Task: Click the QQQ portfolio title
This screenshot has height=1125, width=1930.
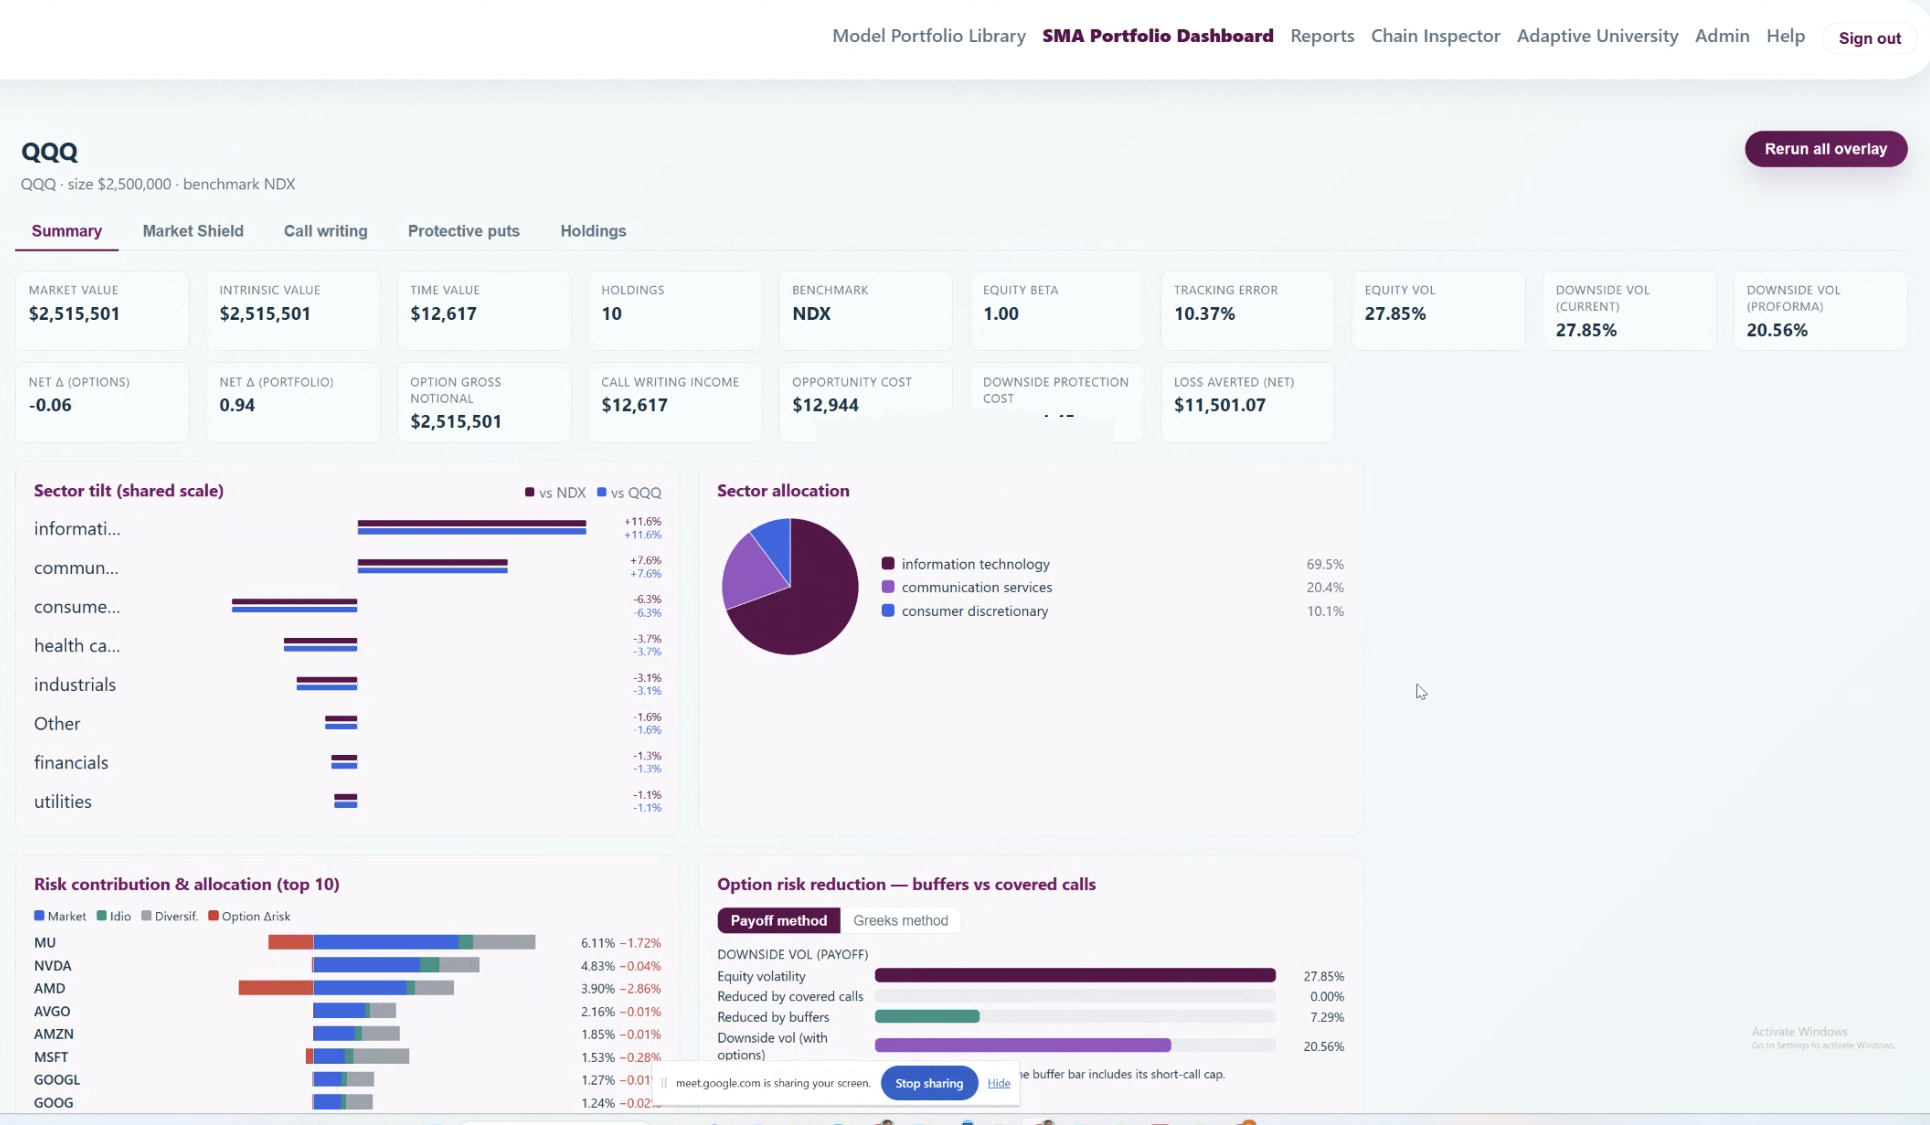Action: click(x=50, y=152)
